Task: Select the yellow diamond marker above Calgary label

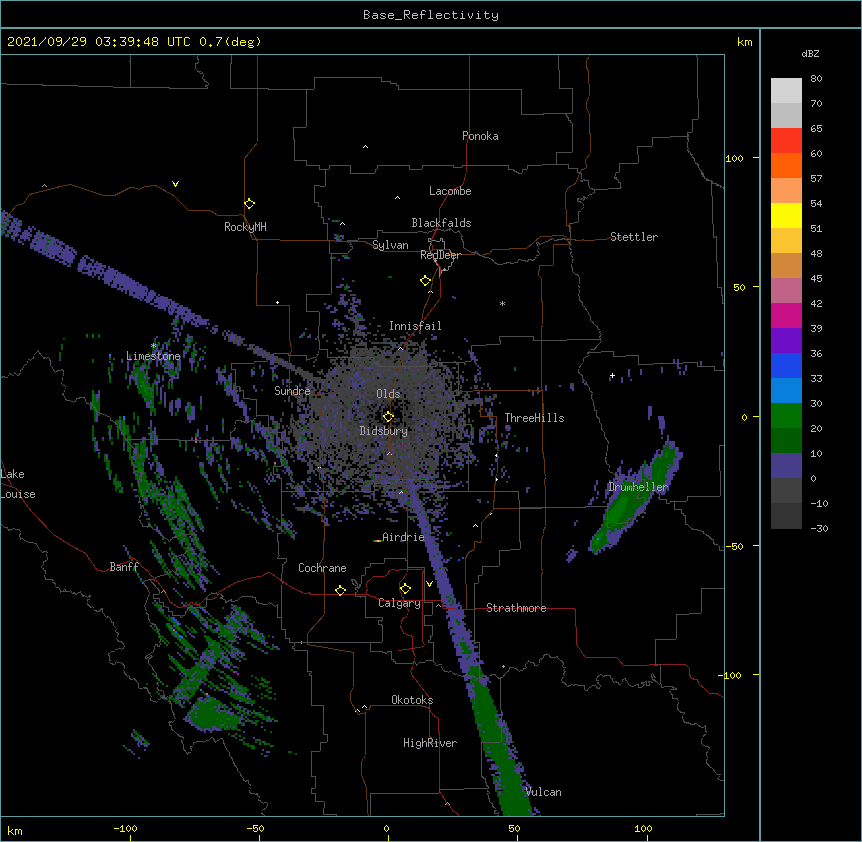Action: 405,589
